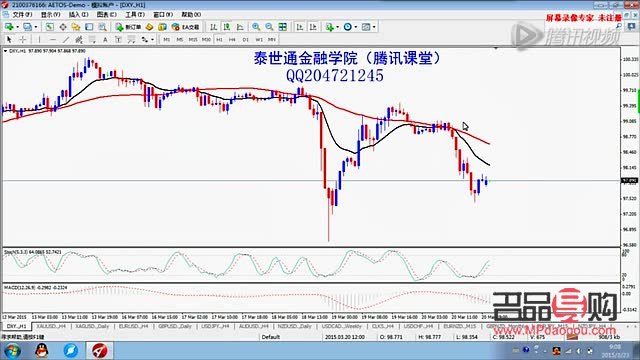Switch chart to bar chart mode
This screenshot has width=640, height=360.
213,27
